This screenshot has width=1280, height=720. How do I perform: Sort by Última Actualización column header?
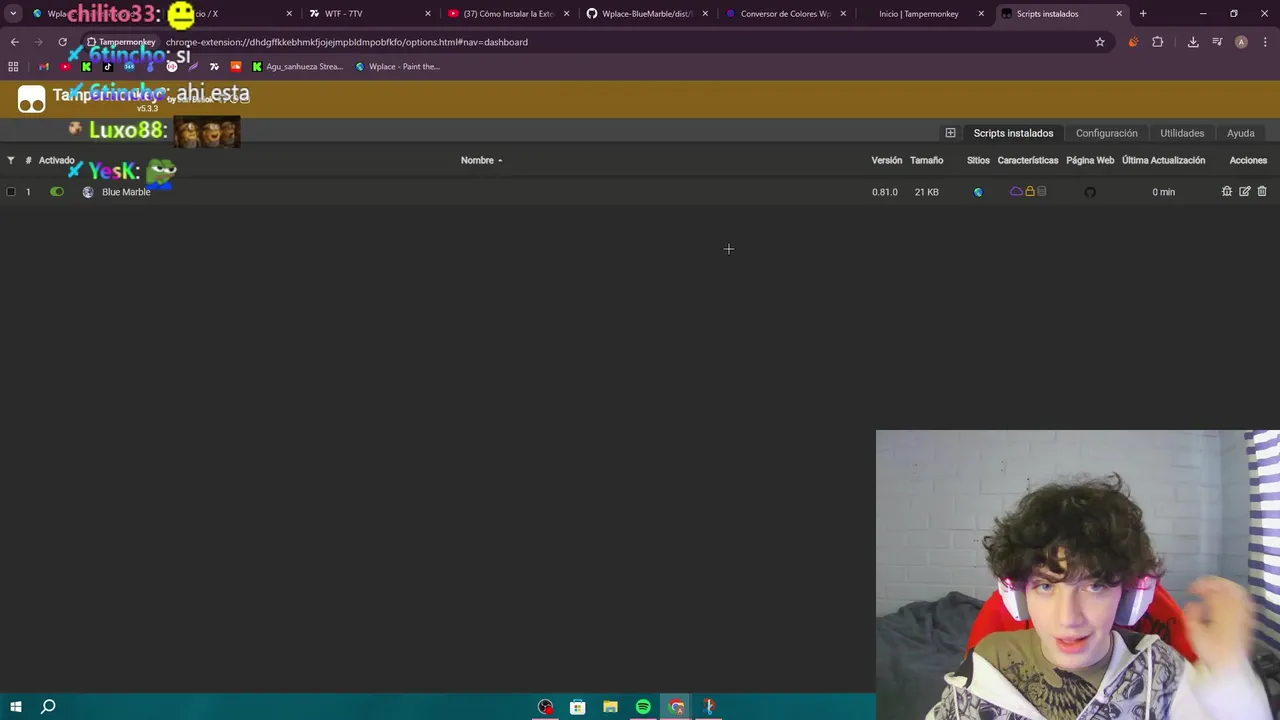[x=1163, y=160]
